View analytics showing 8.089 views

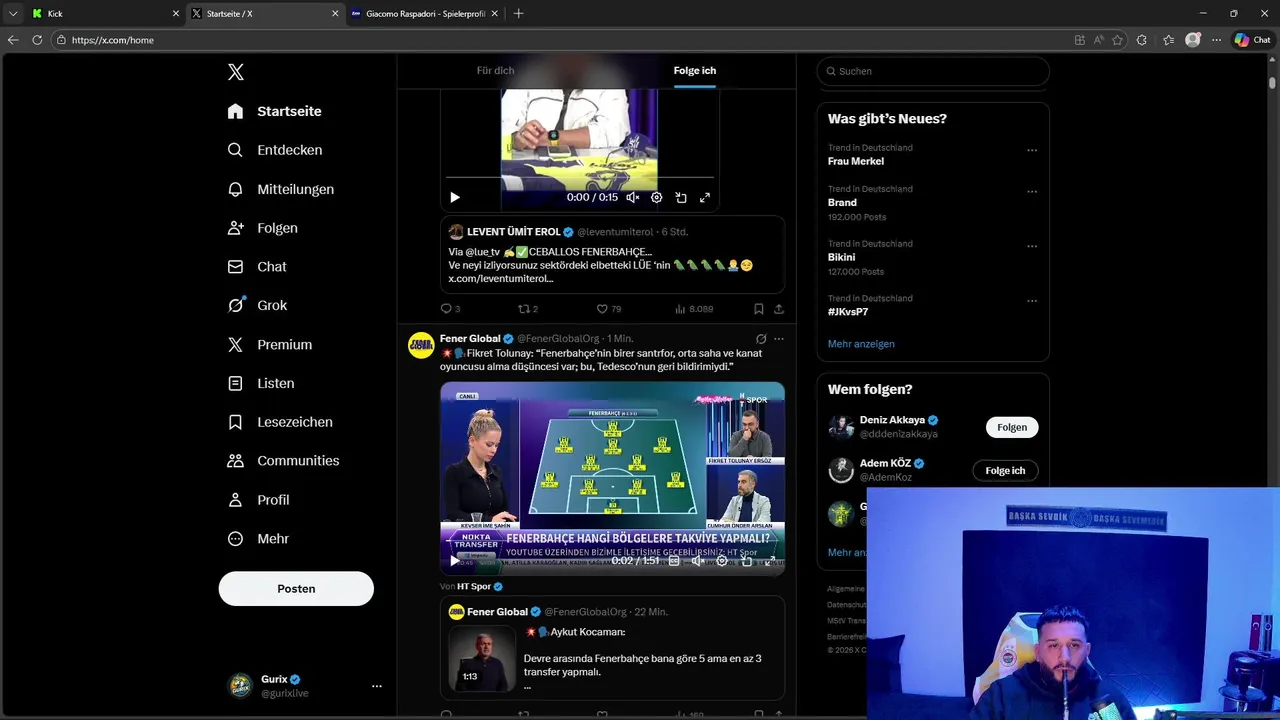694,309
